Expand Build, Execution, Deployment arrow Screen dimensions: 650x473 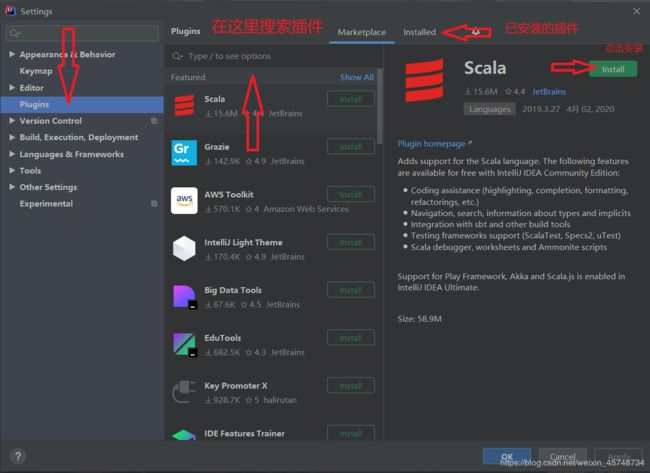pyautogui.click(x=12, y=137)
